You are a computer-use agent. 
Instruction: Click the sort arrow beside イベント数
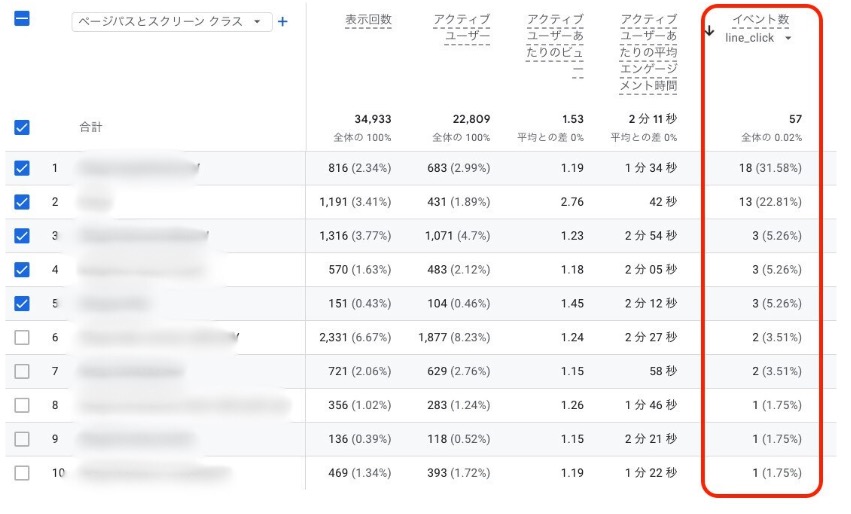709,31
